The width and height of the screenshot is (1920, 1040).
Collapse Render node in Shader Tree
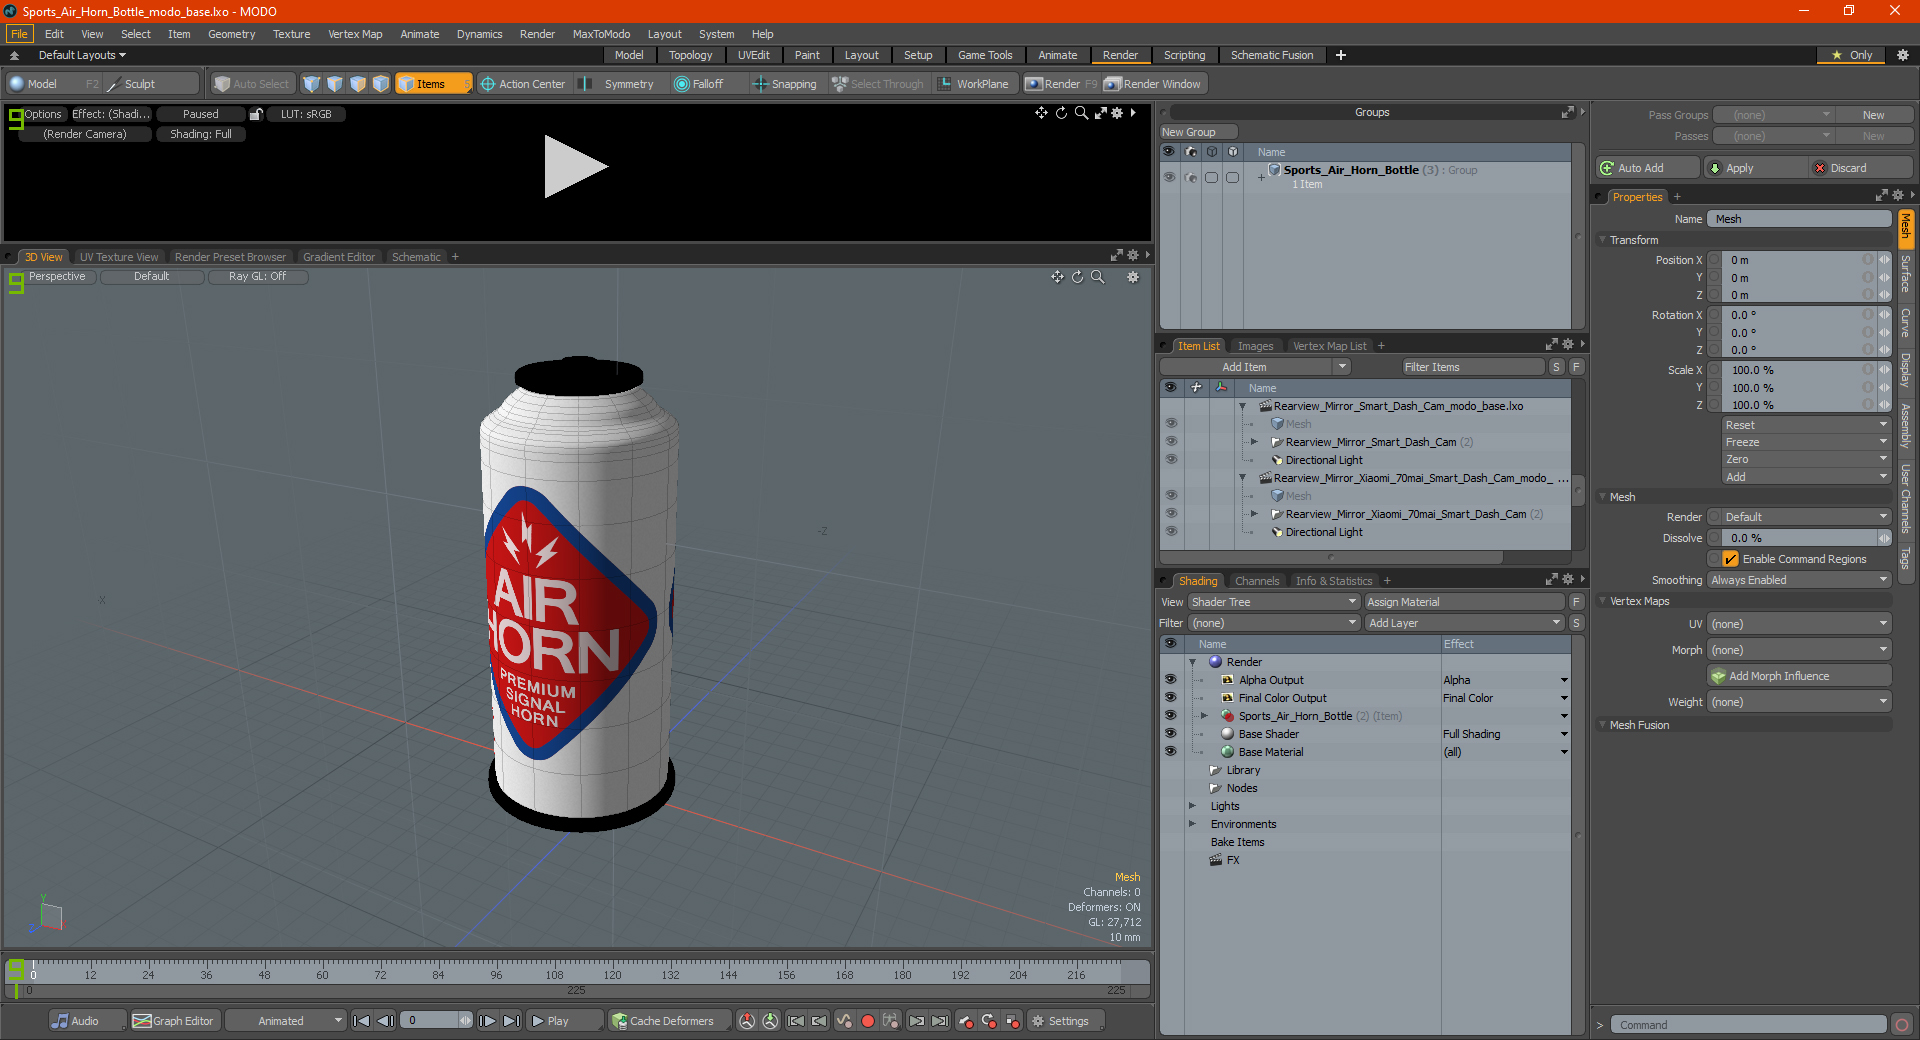(x=1192, y=662)
